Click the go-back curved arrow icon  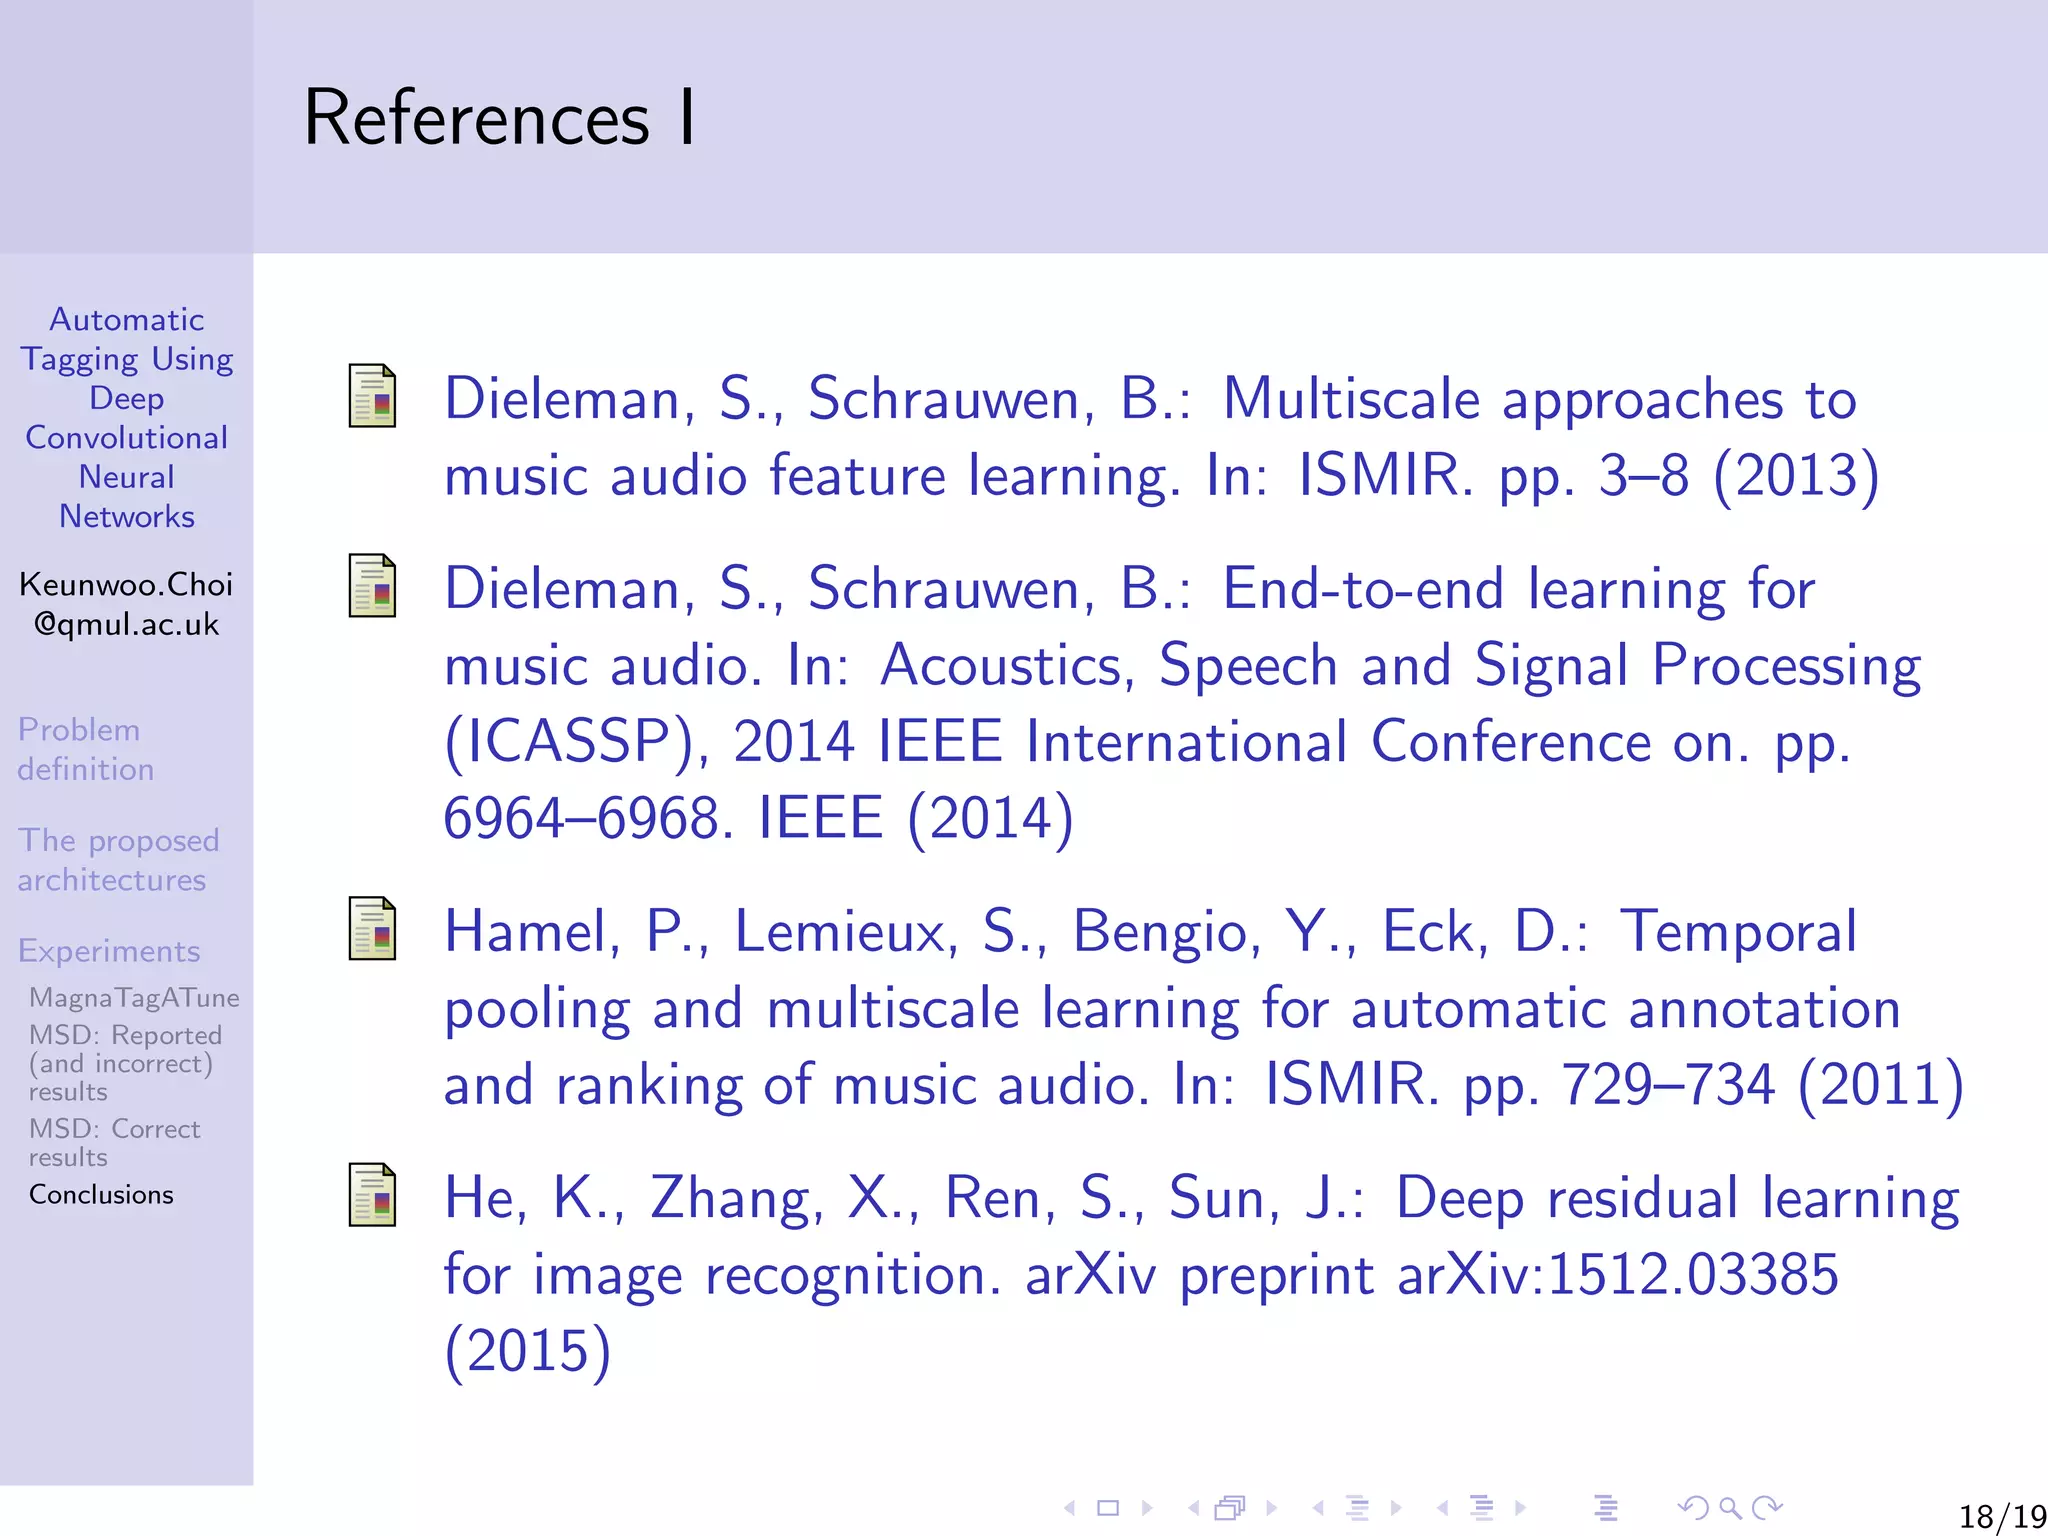pos(1693,1508)
